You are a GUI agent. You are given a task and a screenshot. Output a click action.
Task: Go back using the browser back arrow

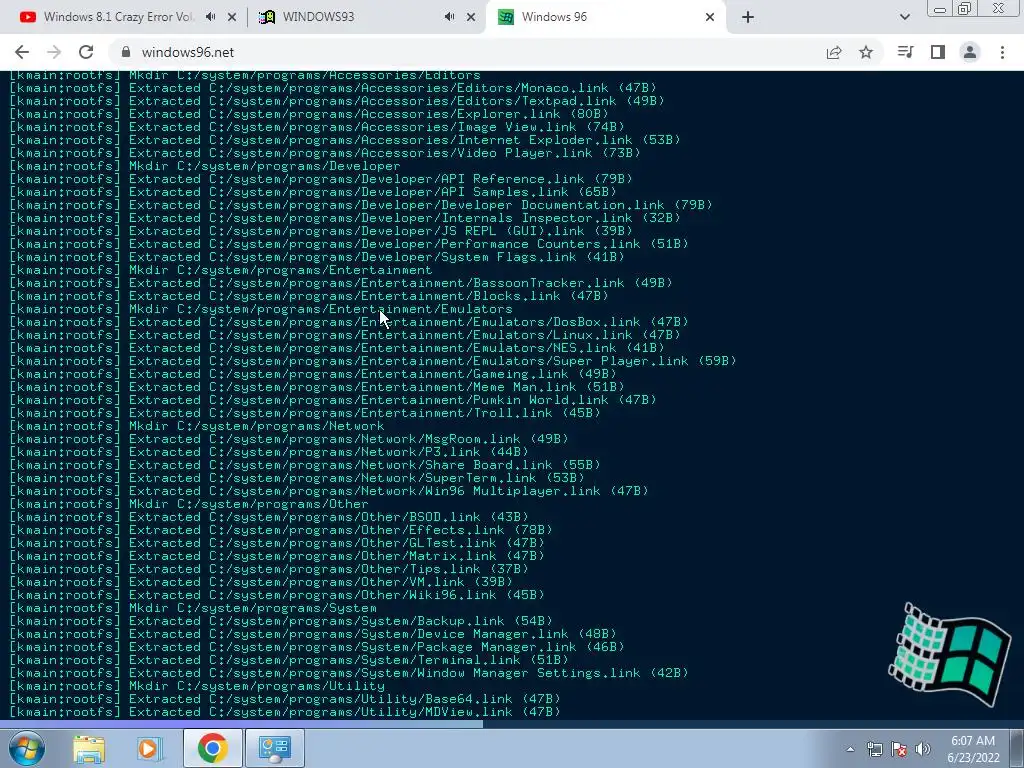coord(22,52)
